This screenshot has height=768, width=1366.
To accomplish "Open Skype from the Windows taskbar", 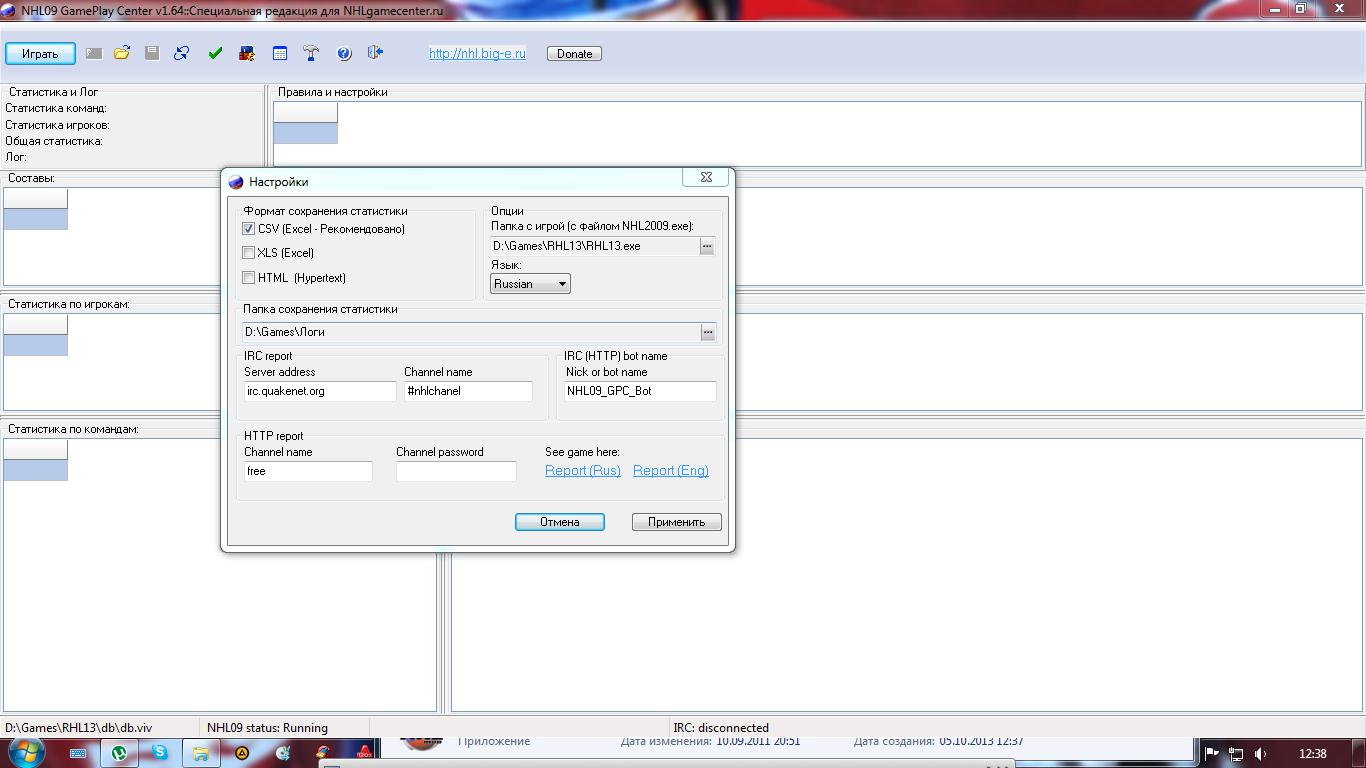I will click(x=160, y=753).
